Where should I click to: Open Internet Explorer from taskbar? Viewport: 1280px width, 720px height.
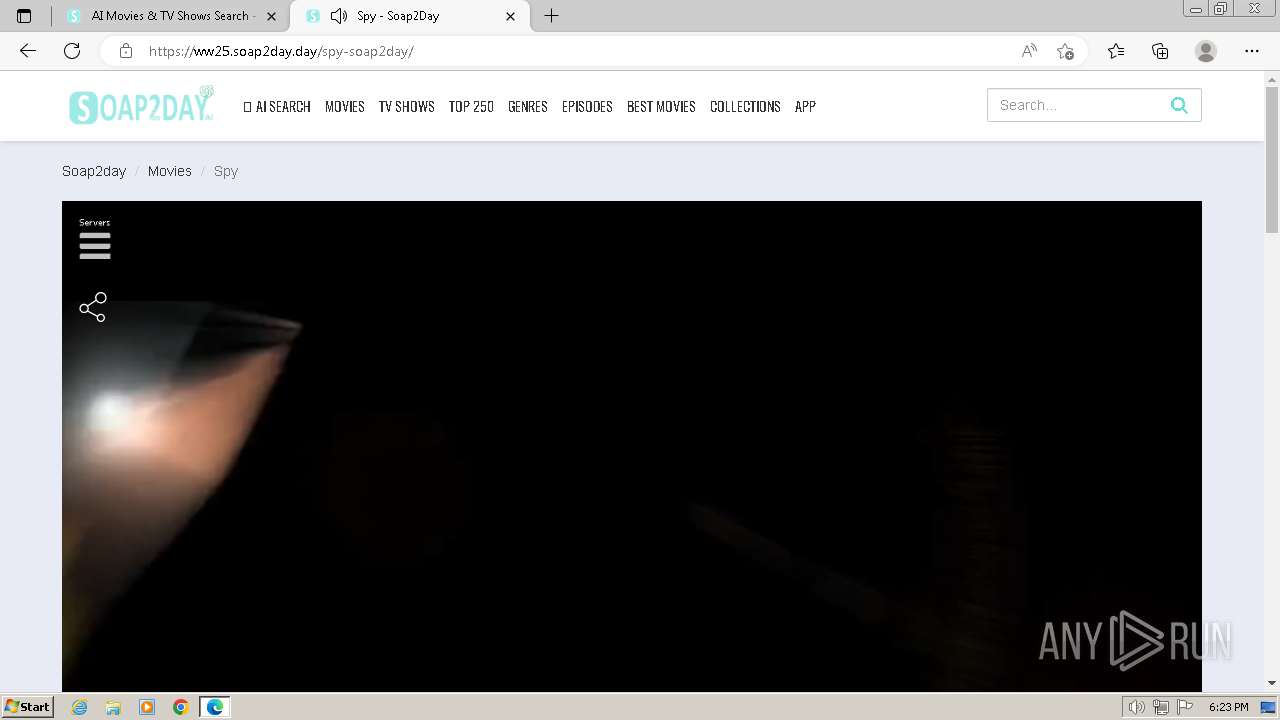pyautogui.click(x=80, y=707)
